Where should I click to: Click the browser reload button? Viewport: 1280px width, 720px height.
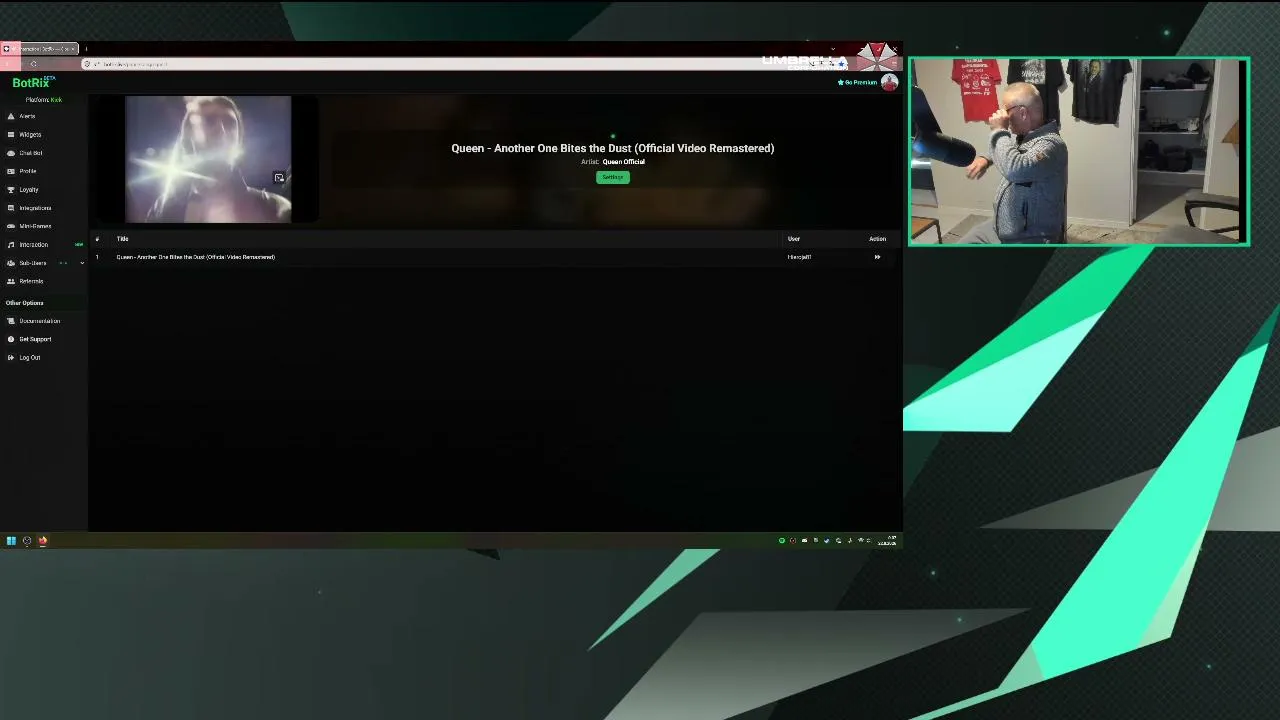[33, 64]
